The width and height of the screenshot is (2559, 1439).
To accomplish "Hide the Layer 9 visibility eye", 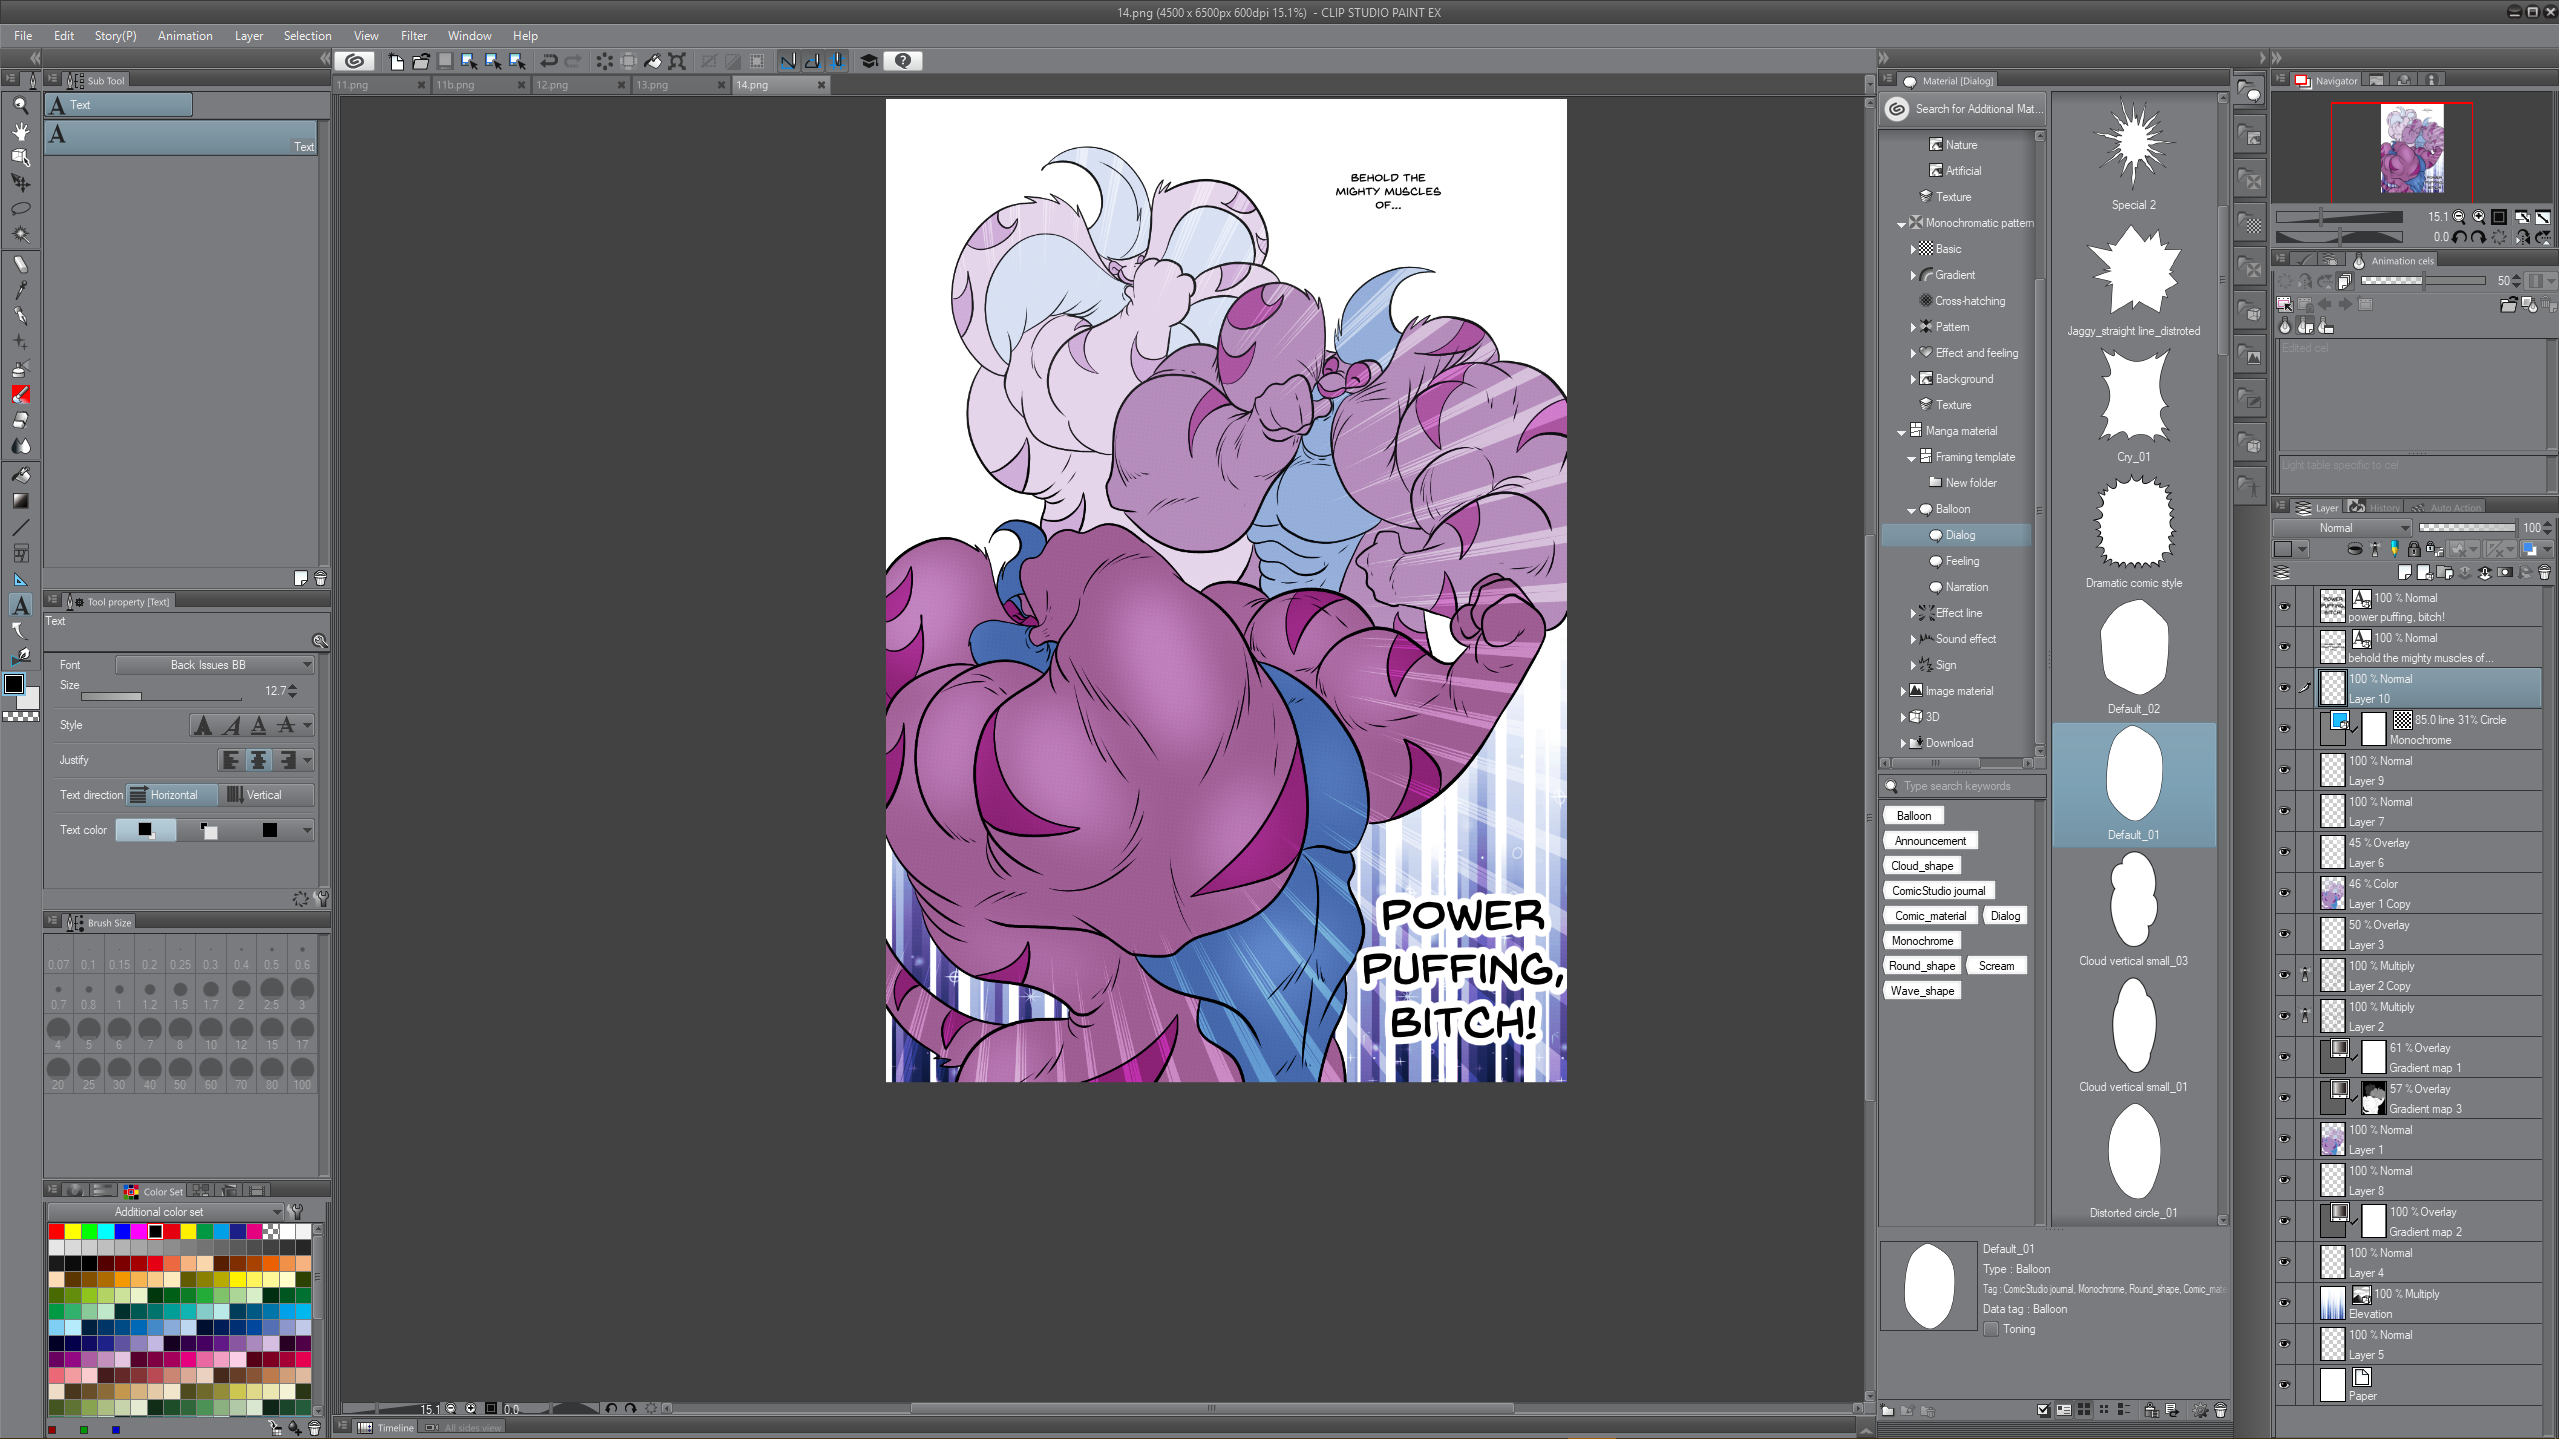I will tap(2284, 770).
